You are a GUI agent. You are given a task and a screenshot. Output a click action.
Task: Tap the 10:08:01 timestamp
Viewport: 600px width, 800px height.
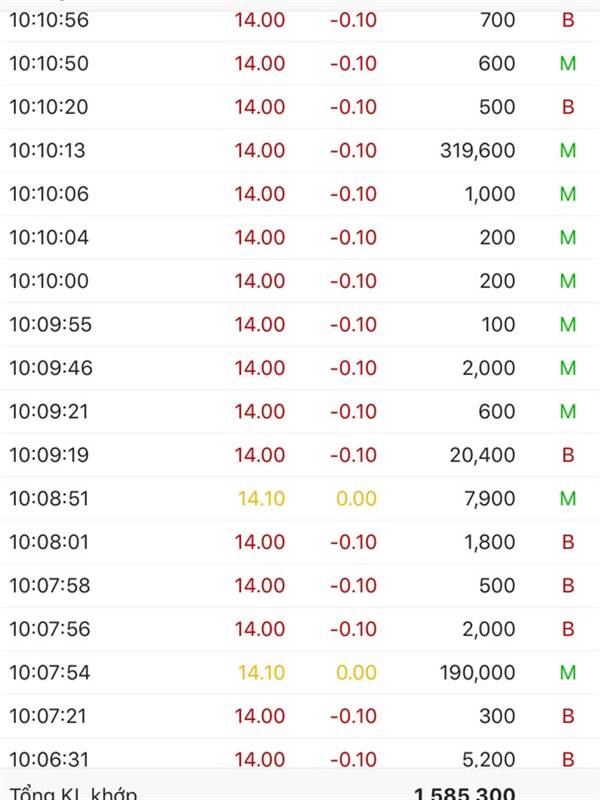[x=49, y=542]
